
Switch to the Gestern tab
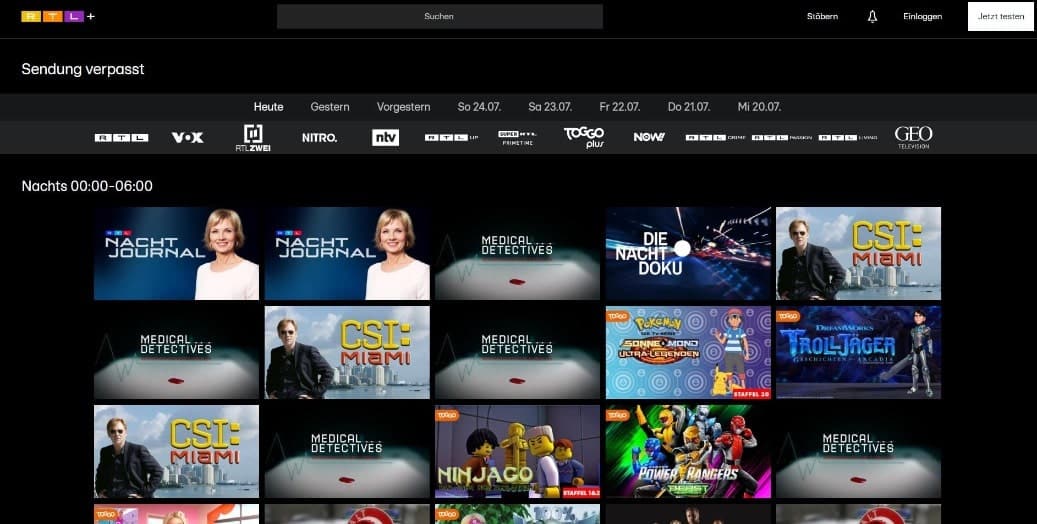(x=330, y=107)
